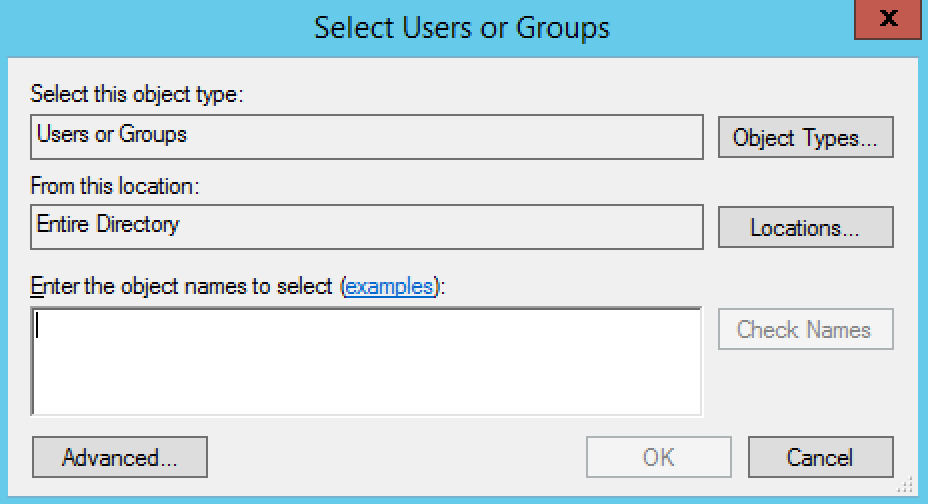This screenshot has height=504, width=928.
Task: Click the 'Entire Directory' location field
Action: (367, 227)
